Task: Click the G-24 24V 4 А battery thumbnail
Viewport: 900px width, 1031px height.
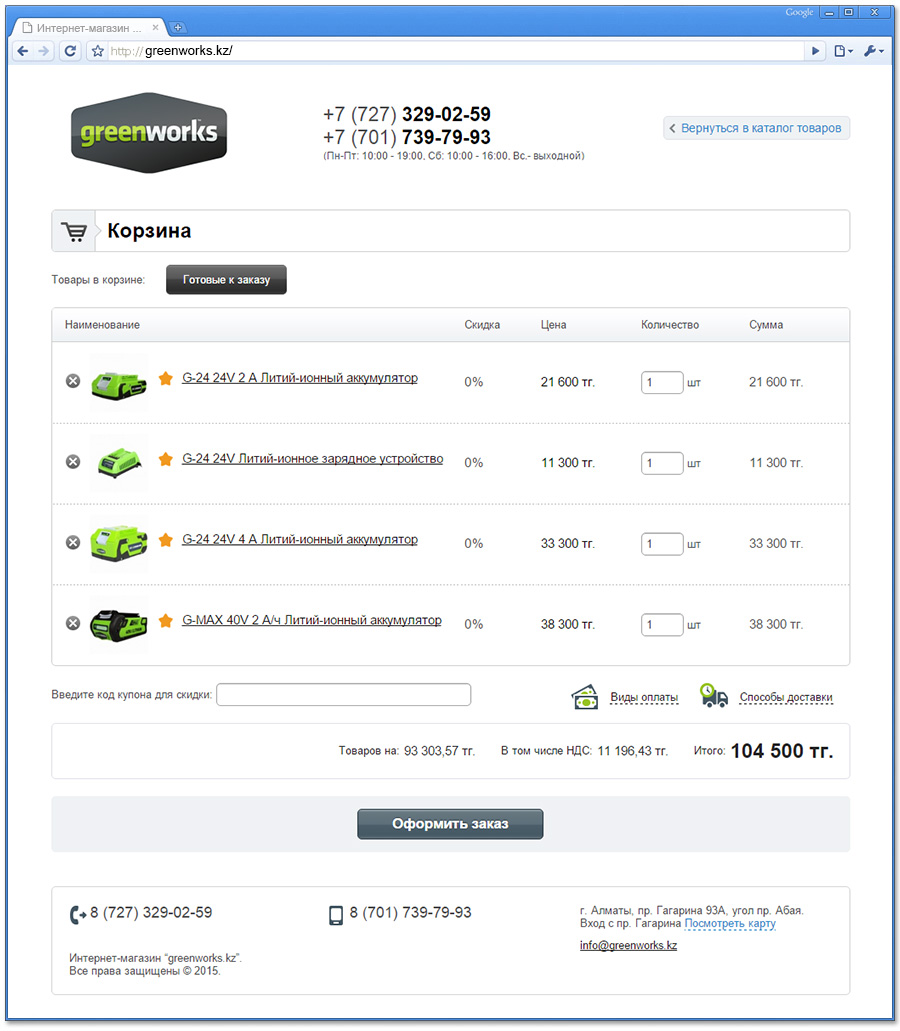Action: tap(118, 544)
